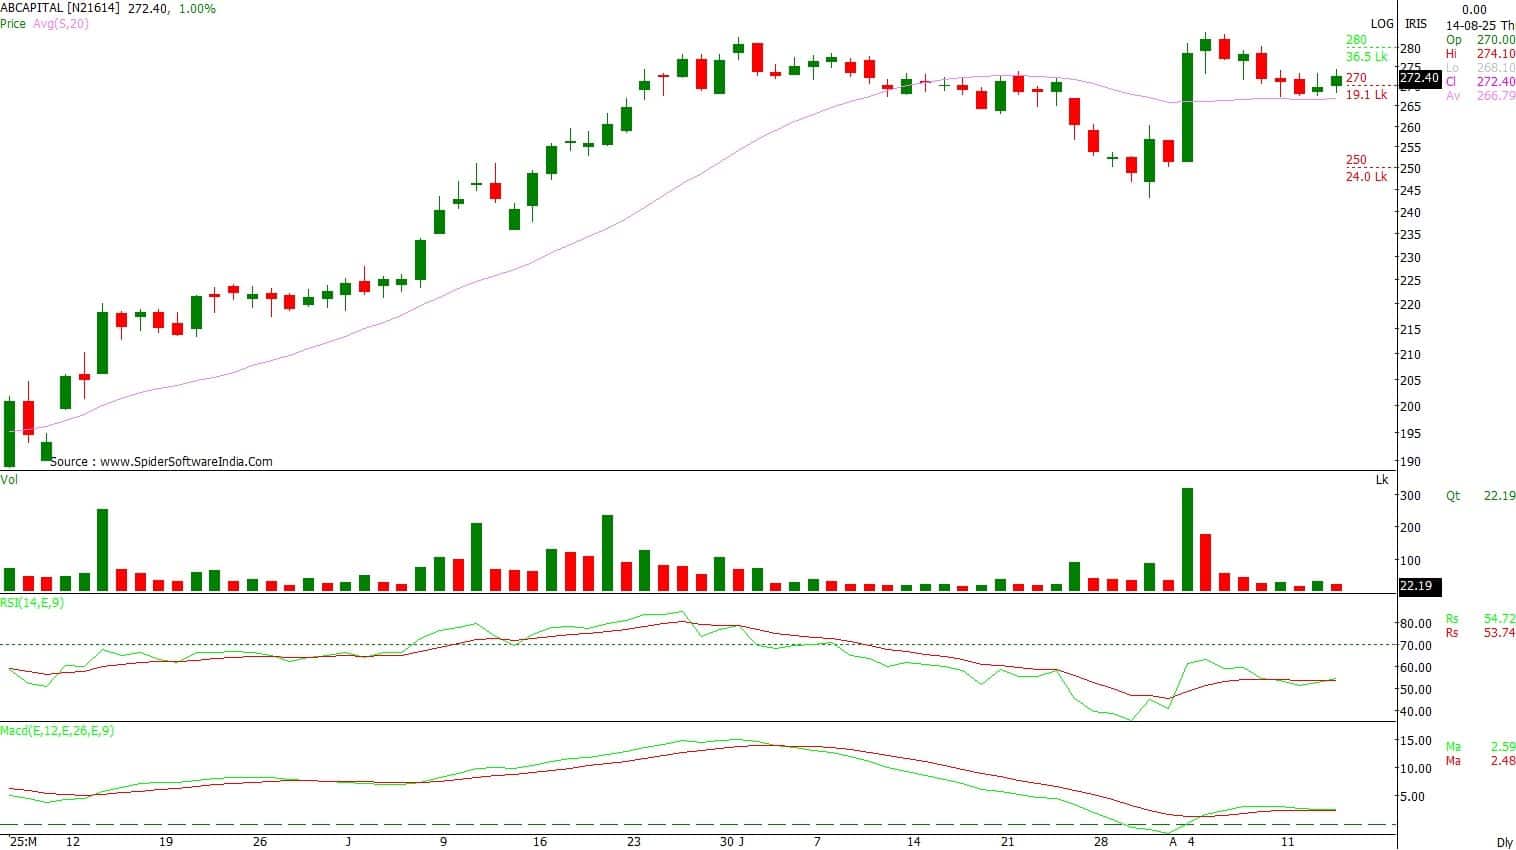Click the IRIS label at top right
The image size is (1516, 850).
pos(1415,24)
